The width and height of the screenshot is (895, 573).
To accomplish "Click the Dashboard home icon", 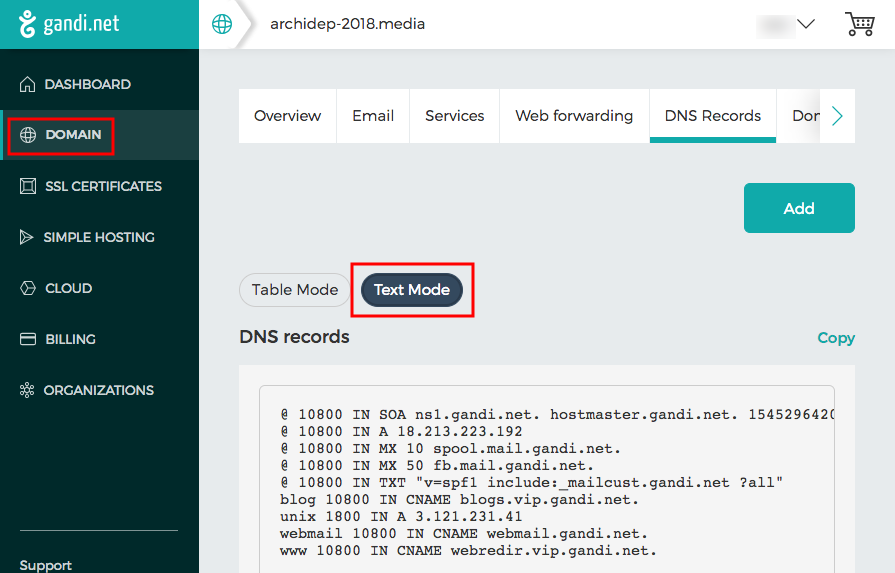I will point(27,84).
